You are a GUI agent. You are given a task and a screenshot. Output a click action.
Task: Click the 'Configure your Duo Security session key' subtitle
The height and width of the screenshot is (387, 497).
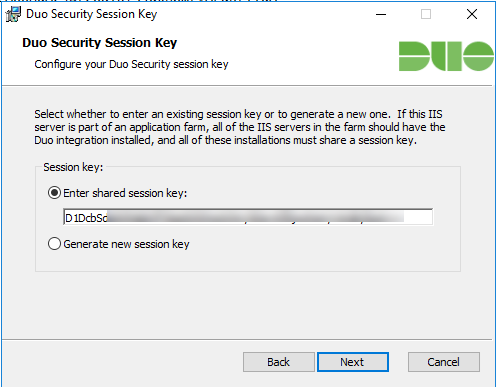click(131, 64)
